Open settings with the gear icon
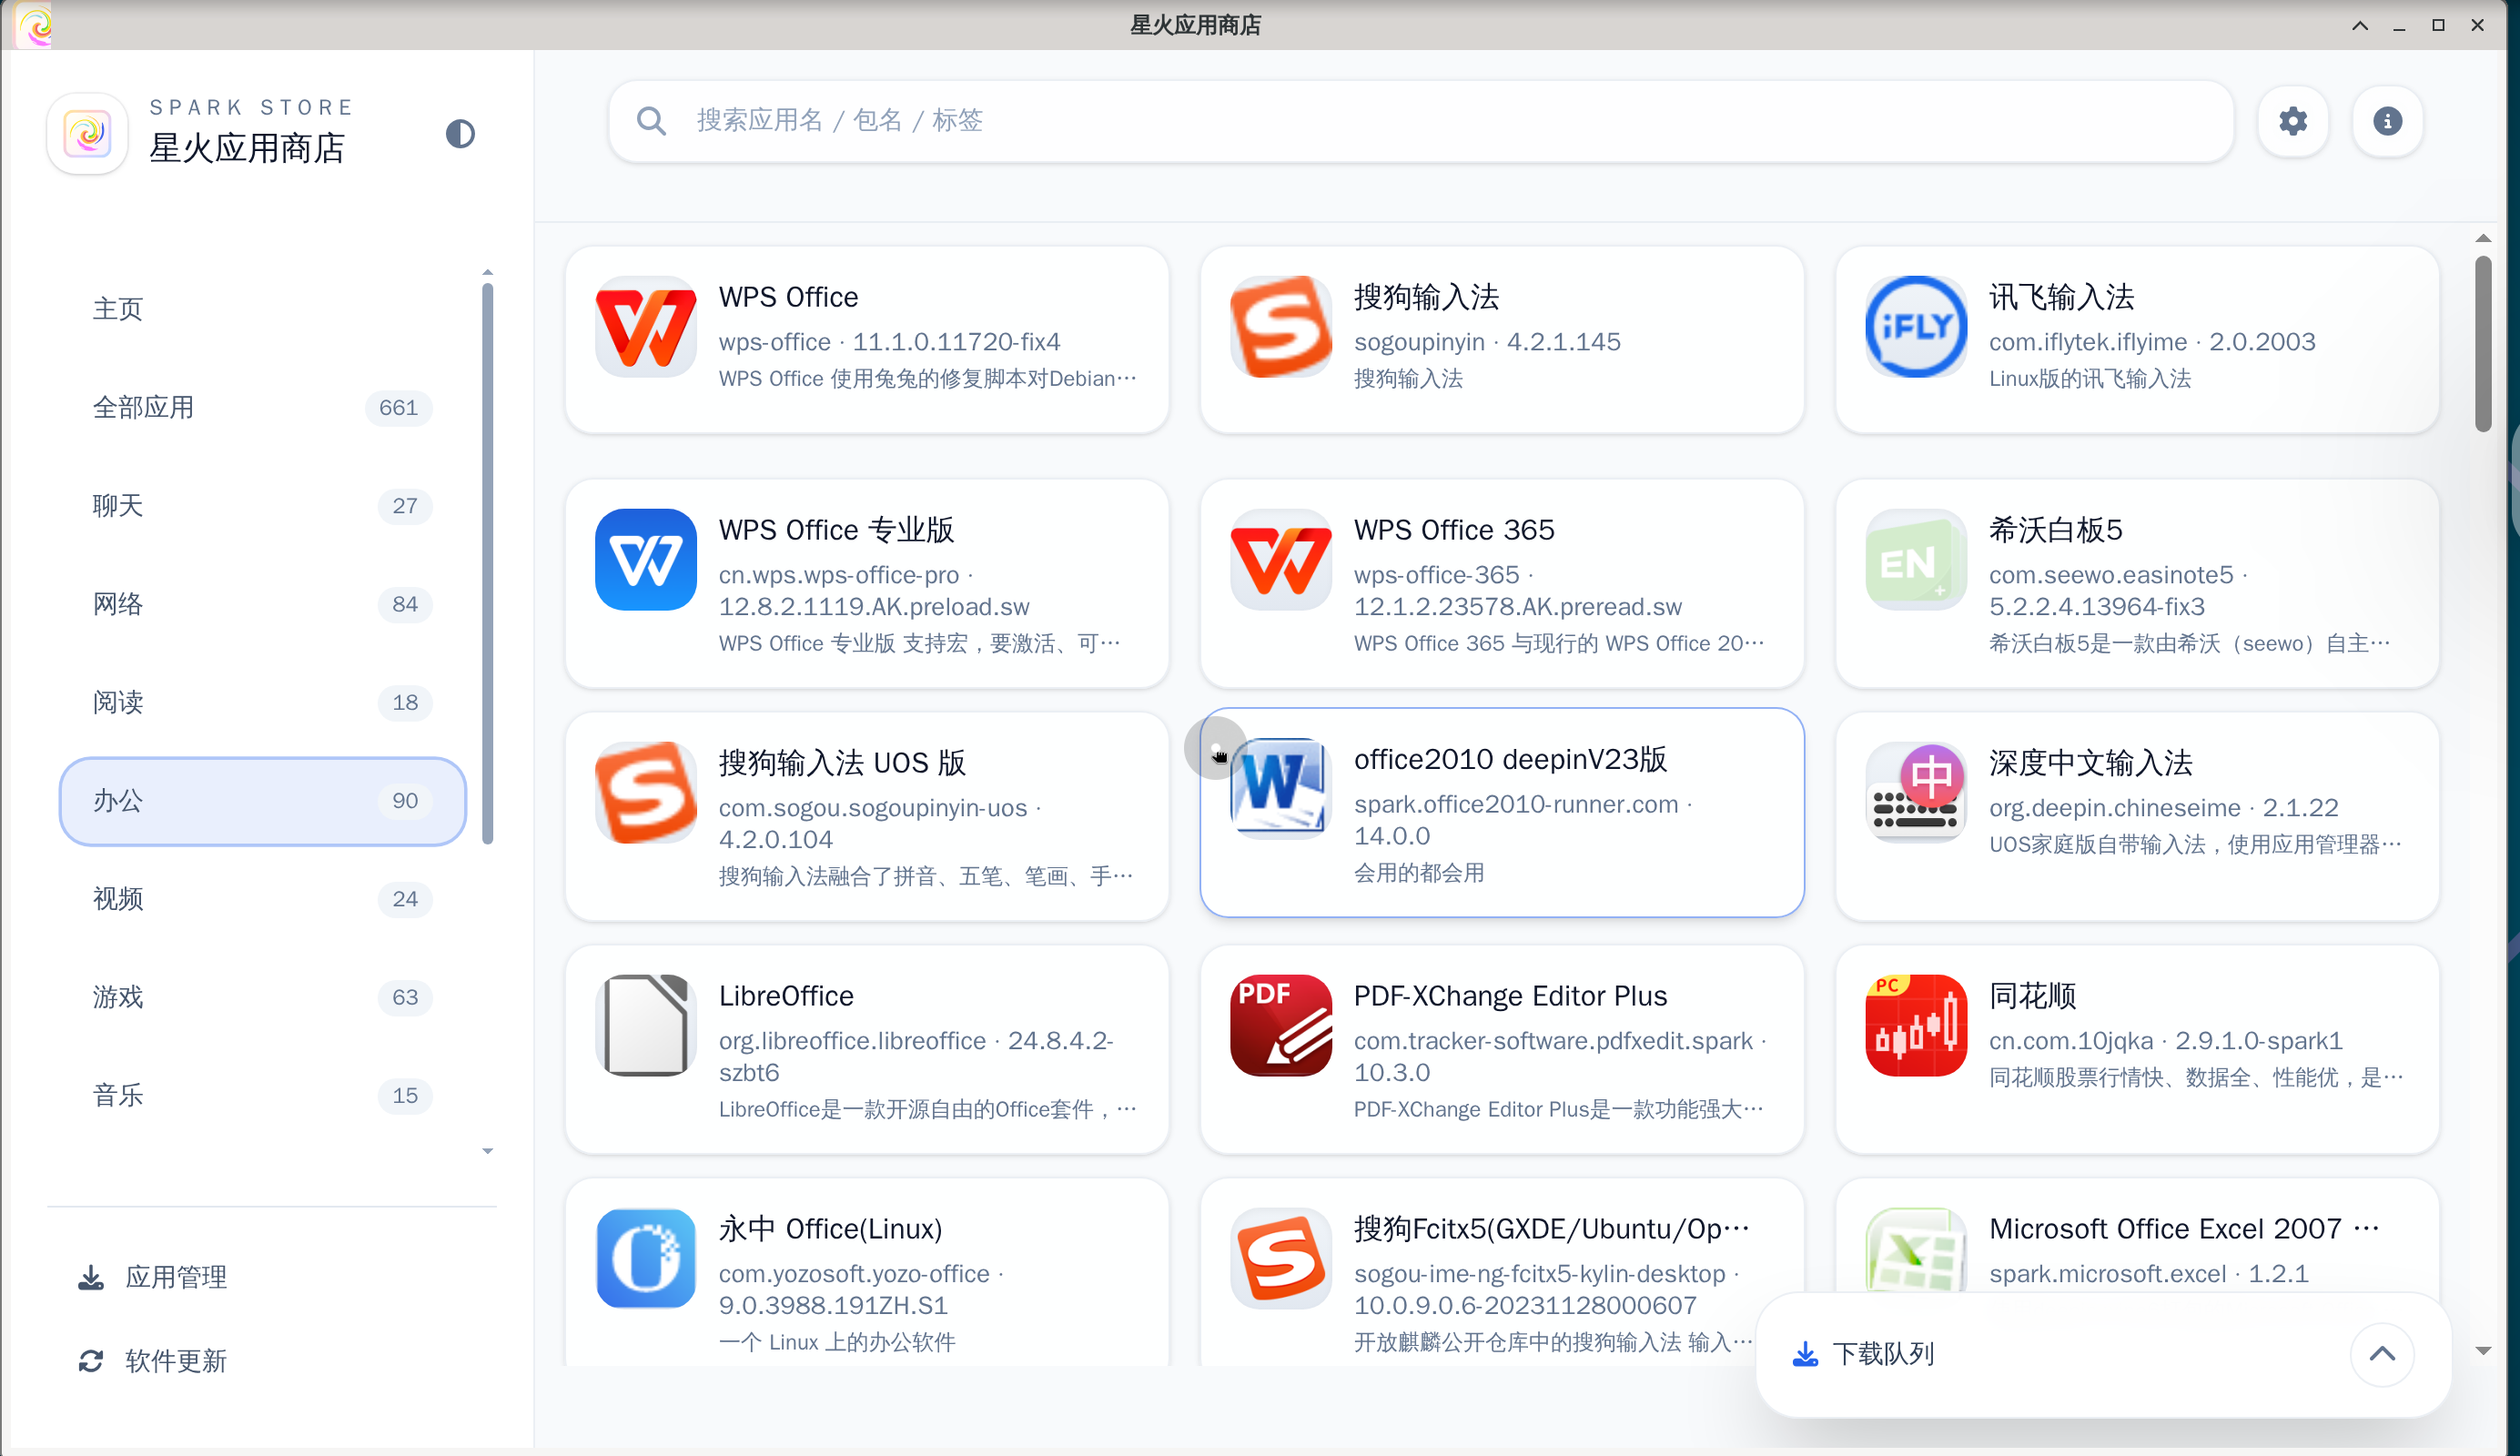The height and width of the screenshot is (1456, 2520). coord(2292,121)
